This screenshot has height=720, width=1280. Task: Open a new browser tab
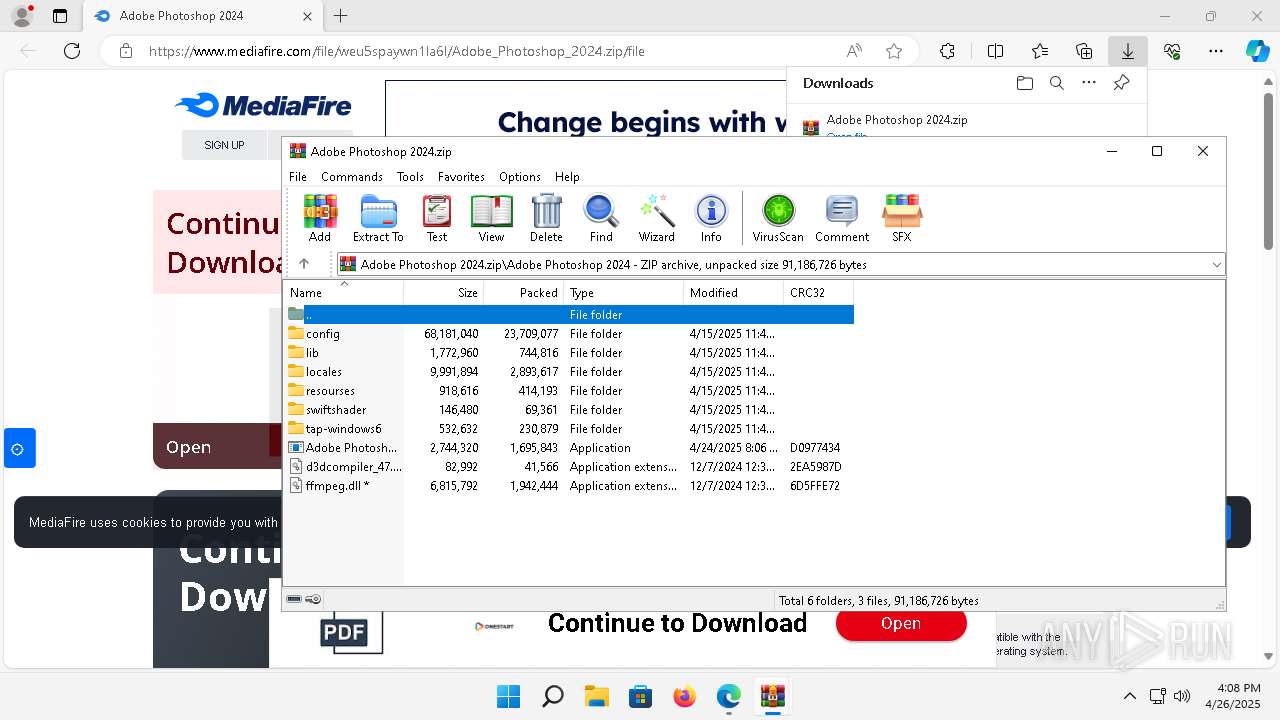click(341, 16)
